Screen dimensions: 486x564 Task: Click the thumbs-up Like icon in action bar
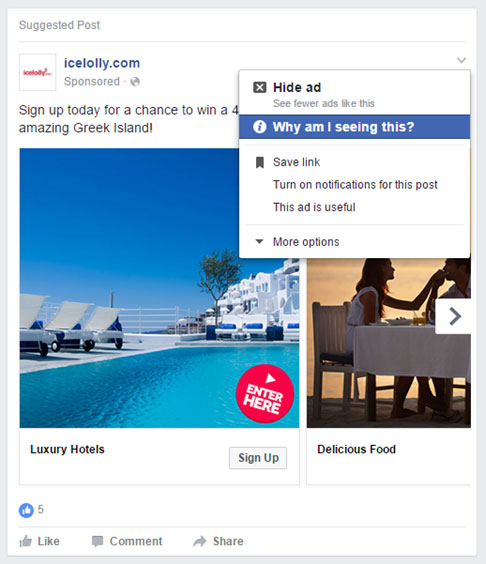(x=26, y=541)
